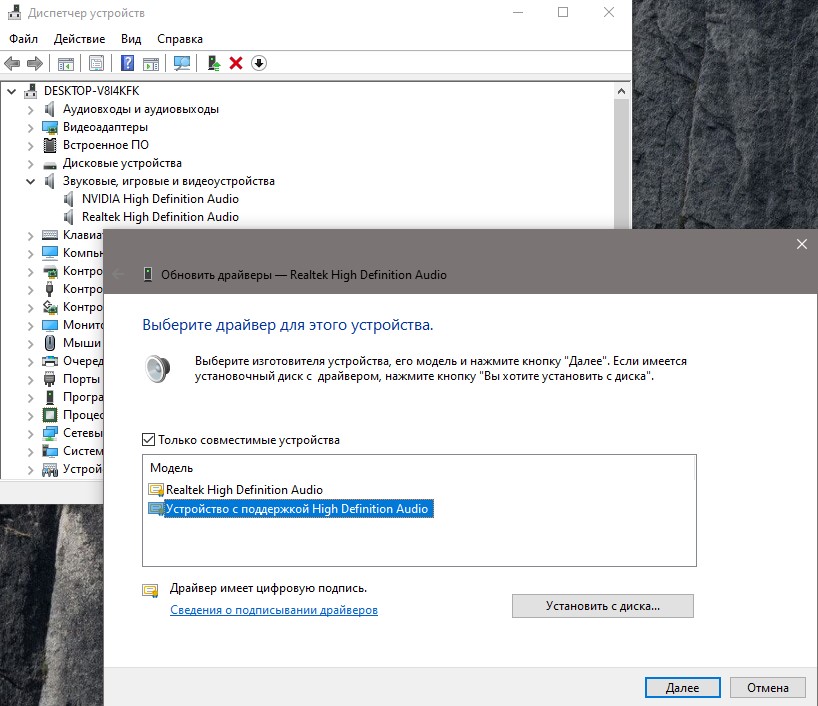Click the red X uninstall device icon
The height and width of the screenshot is (706, 818).
point(236,64)
